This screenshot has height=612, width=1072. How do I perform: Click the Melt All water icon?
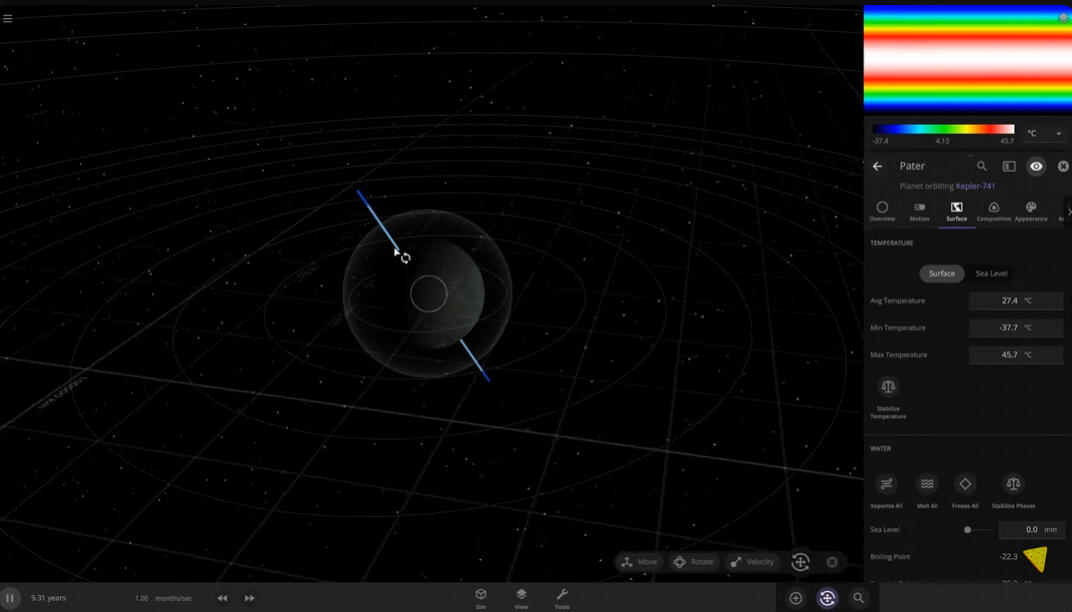coord(927,484)
